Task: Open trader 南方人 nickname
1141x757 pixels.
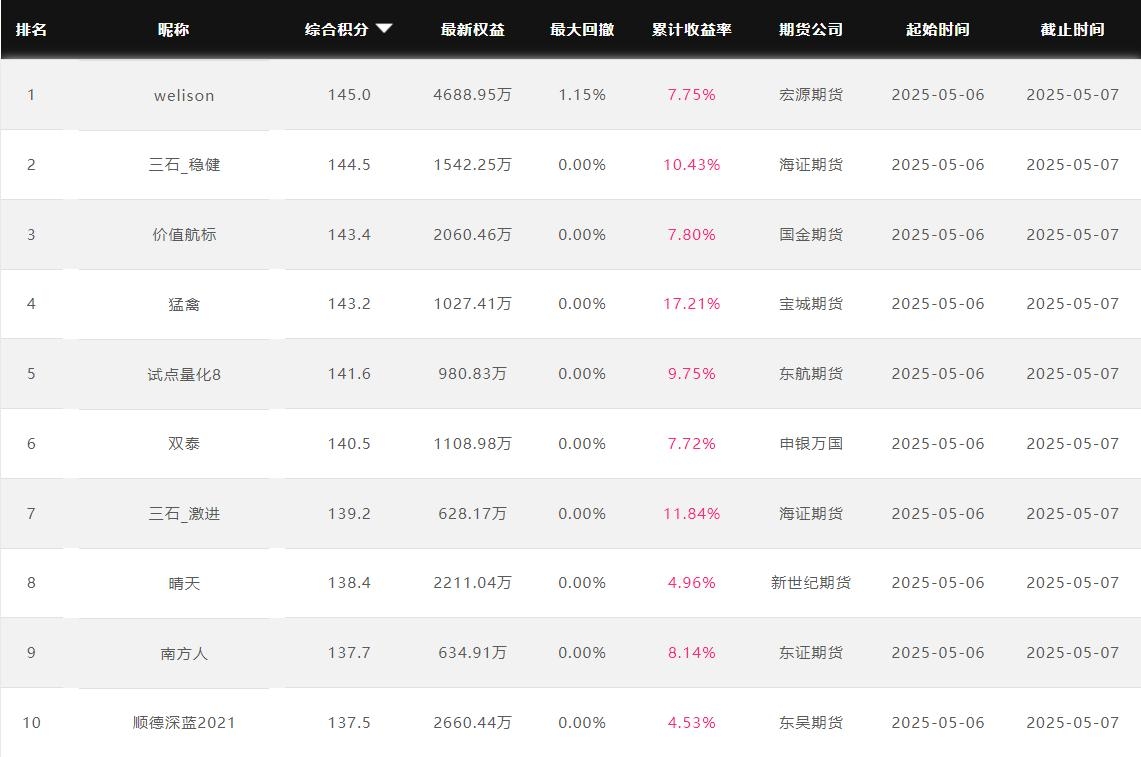Action: click(x=184, y=653)
